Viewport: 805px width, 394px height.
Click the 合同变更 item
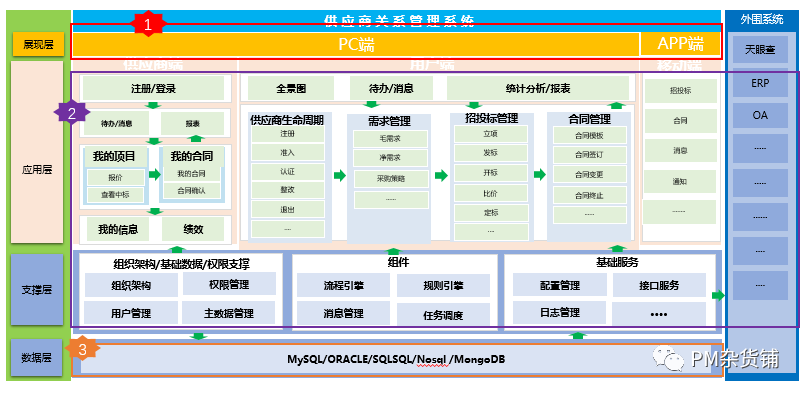pyautogui.click(x=589, y=175)
